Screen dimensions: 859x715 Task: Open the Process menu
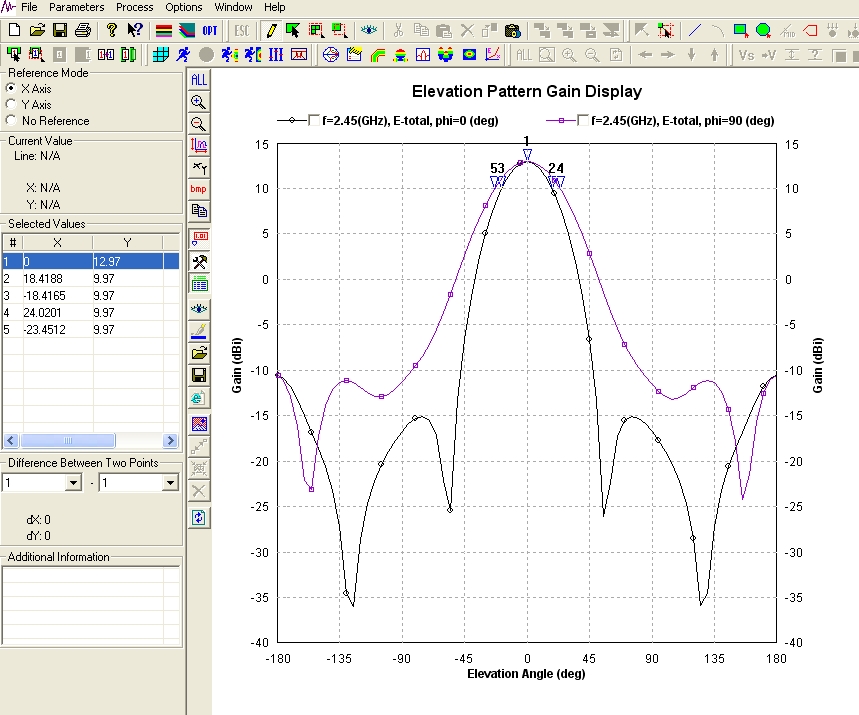(x=134, y=7)
